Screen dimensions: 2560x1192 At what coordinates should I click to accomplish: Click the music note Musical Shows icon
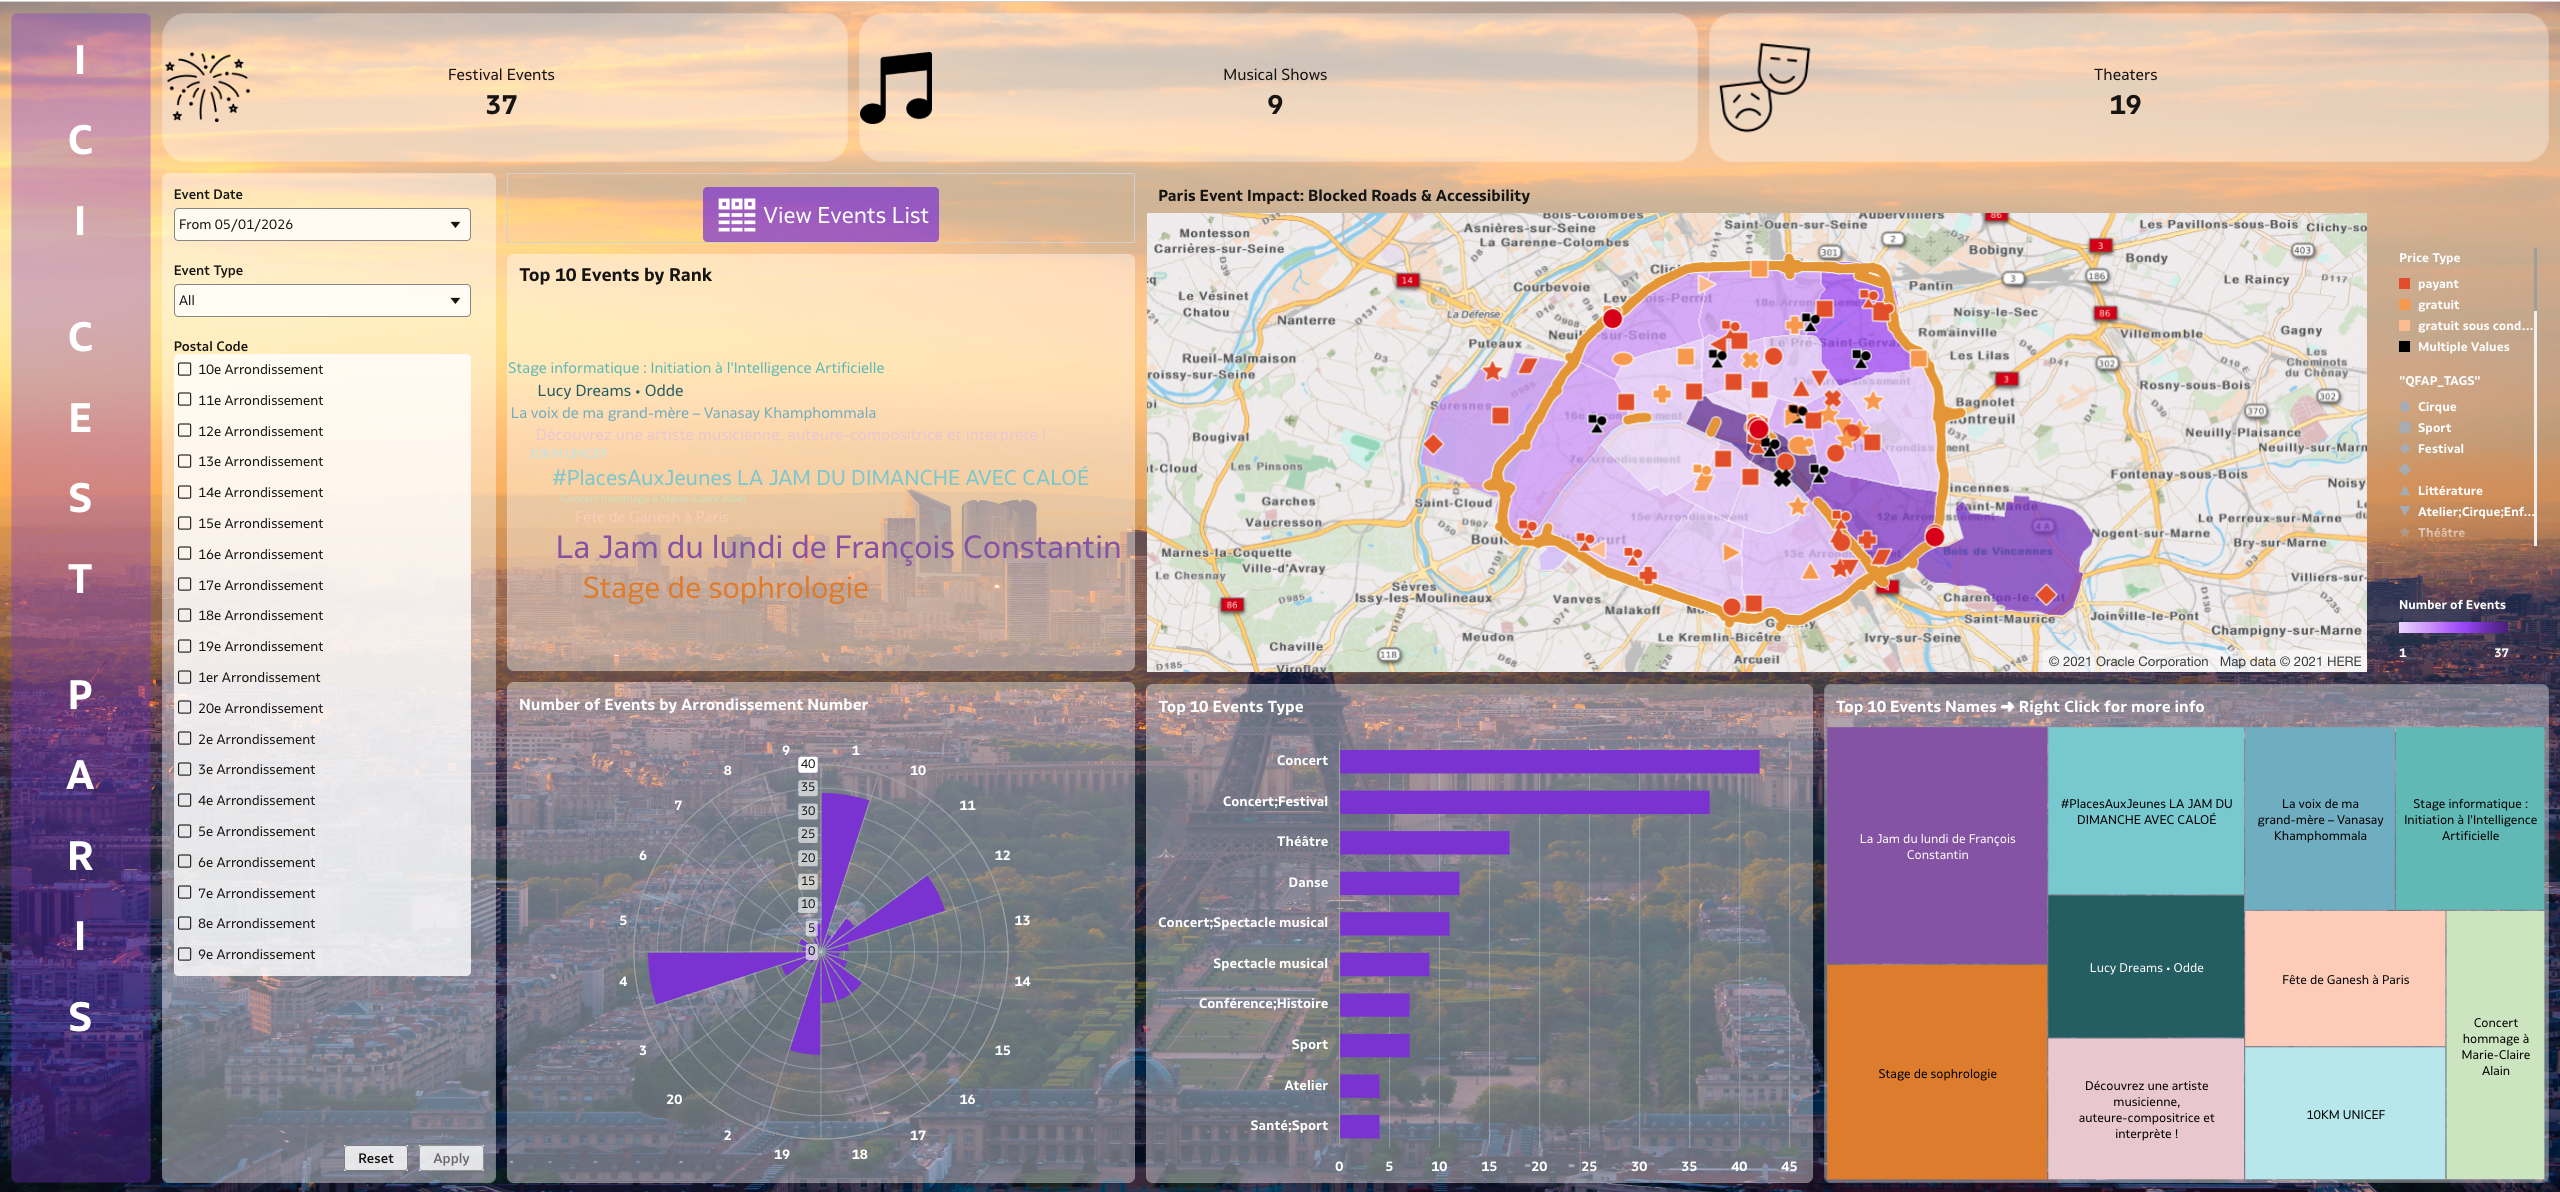click(897, 88)
